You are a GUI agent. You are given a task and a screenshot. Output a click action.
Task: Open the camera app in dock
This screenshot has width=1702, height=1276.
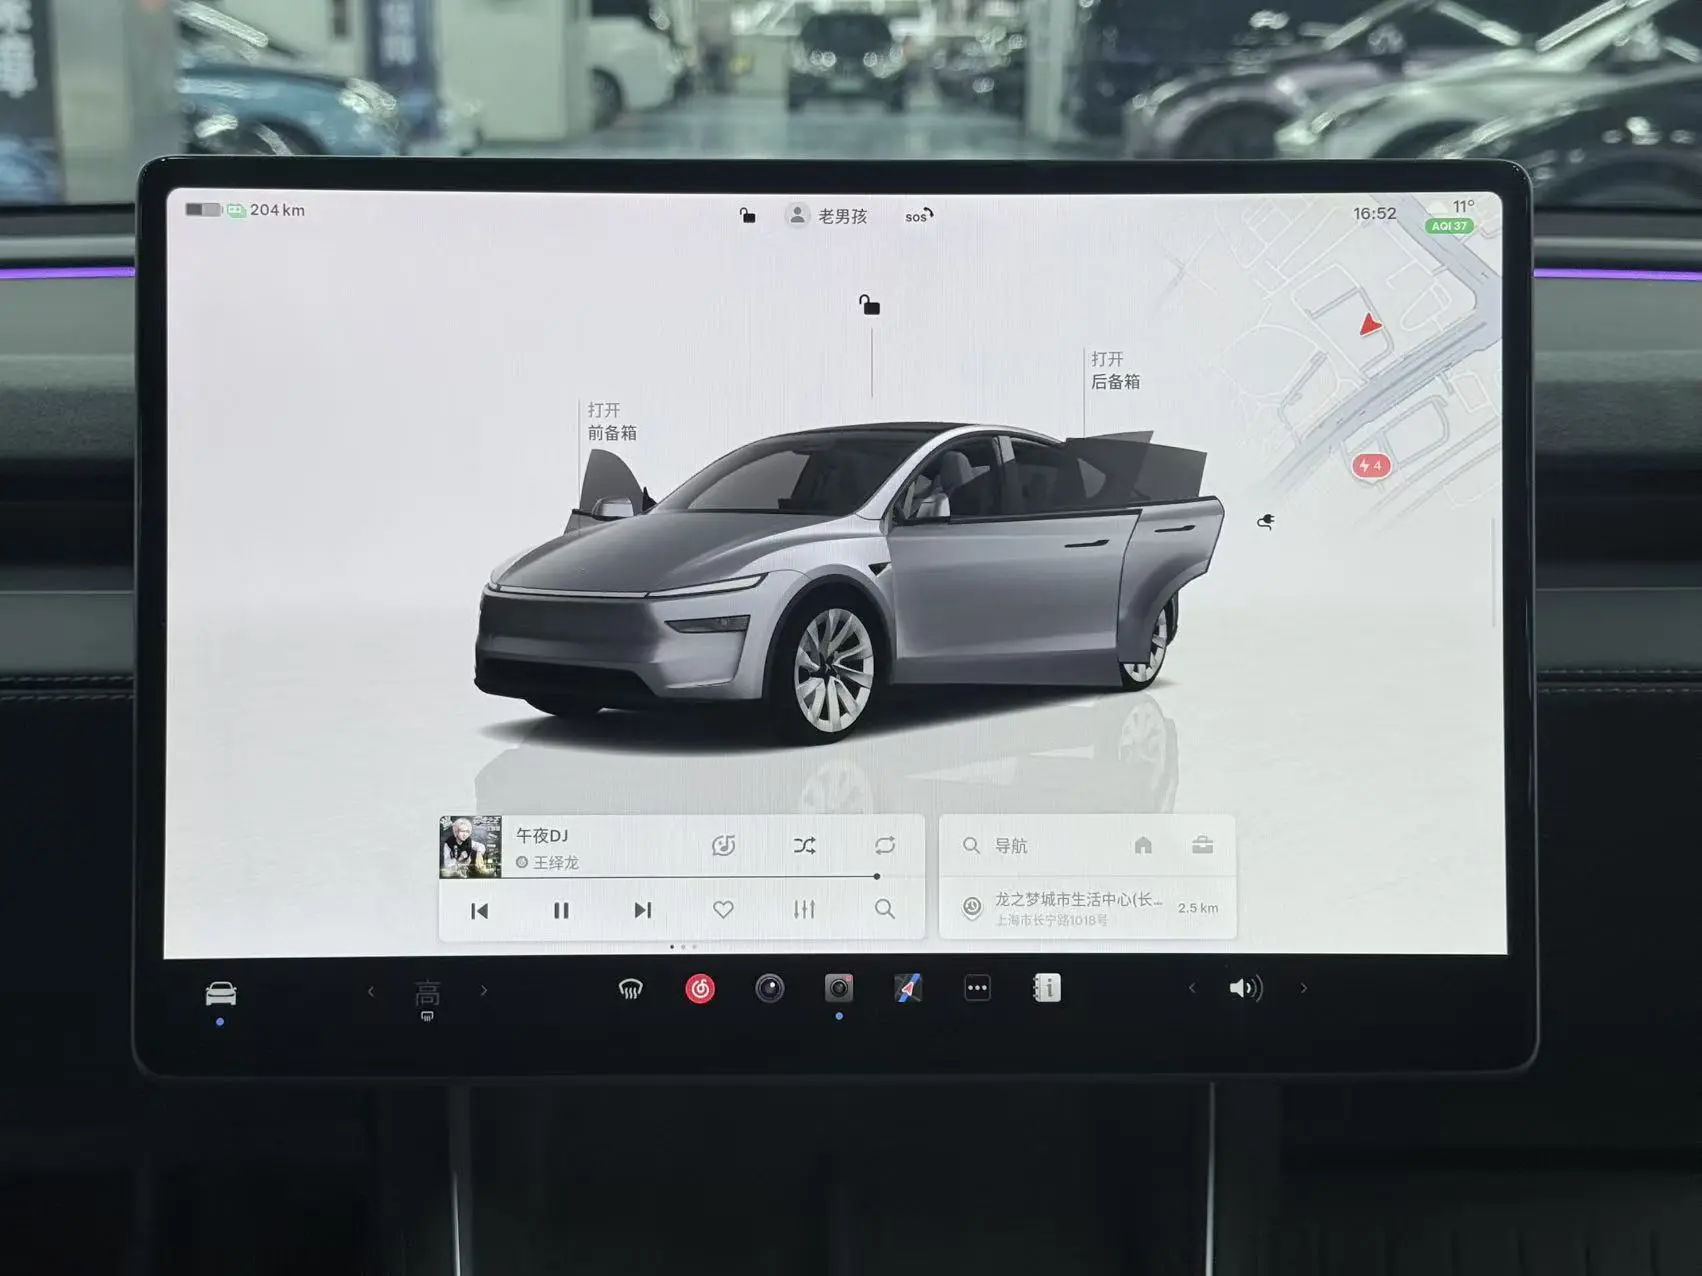(x=769, y=989)
